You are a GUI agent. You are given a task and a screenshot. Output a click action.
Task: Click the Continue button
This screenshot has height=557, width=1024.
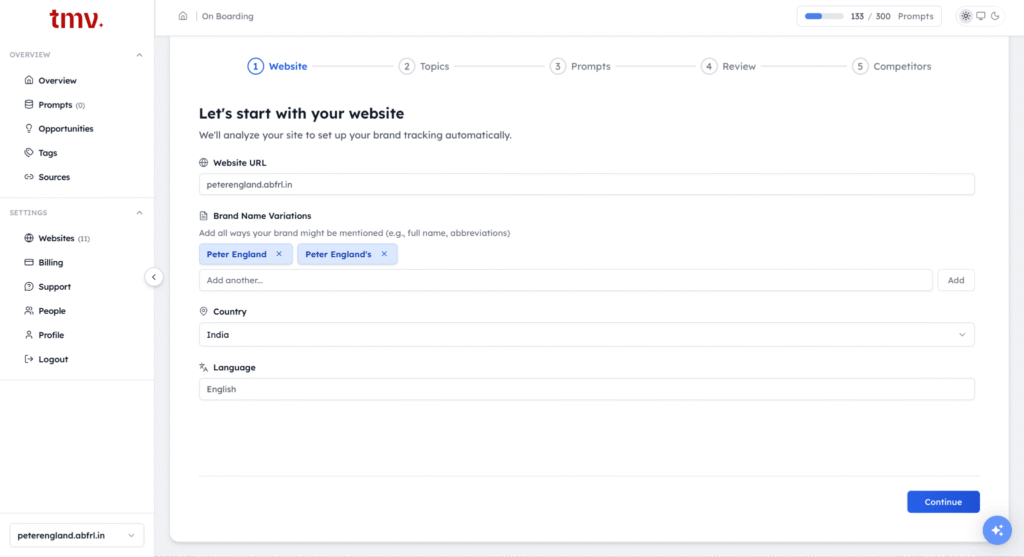pos(943,502)
